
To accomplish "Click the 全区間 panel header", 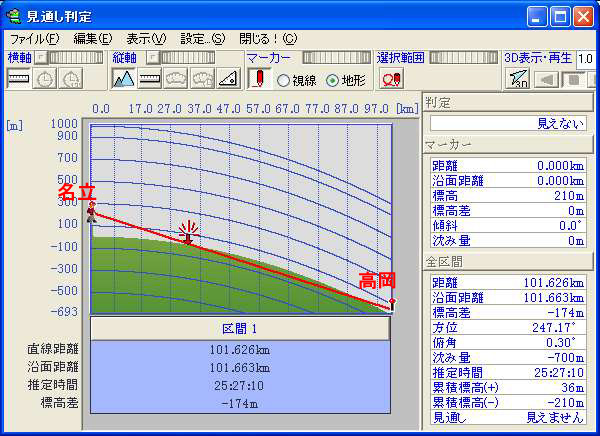I will 508,262.
